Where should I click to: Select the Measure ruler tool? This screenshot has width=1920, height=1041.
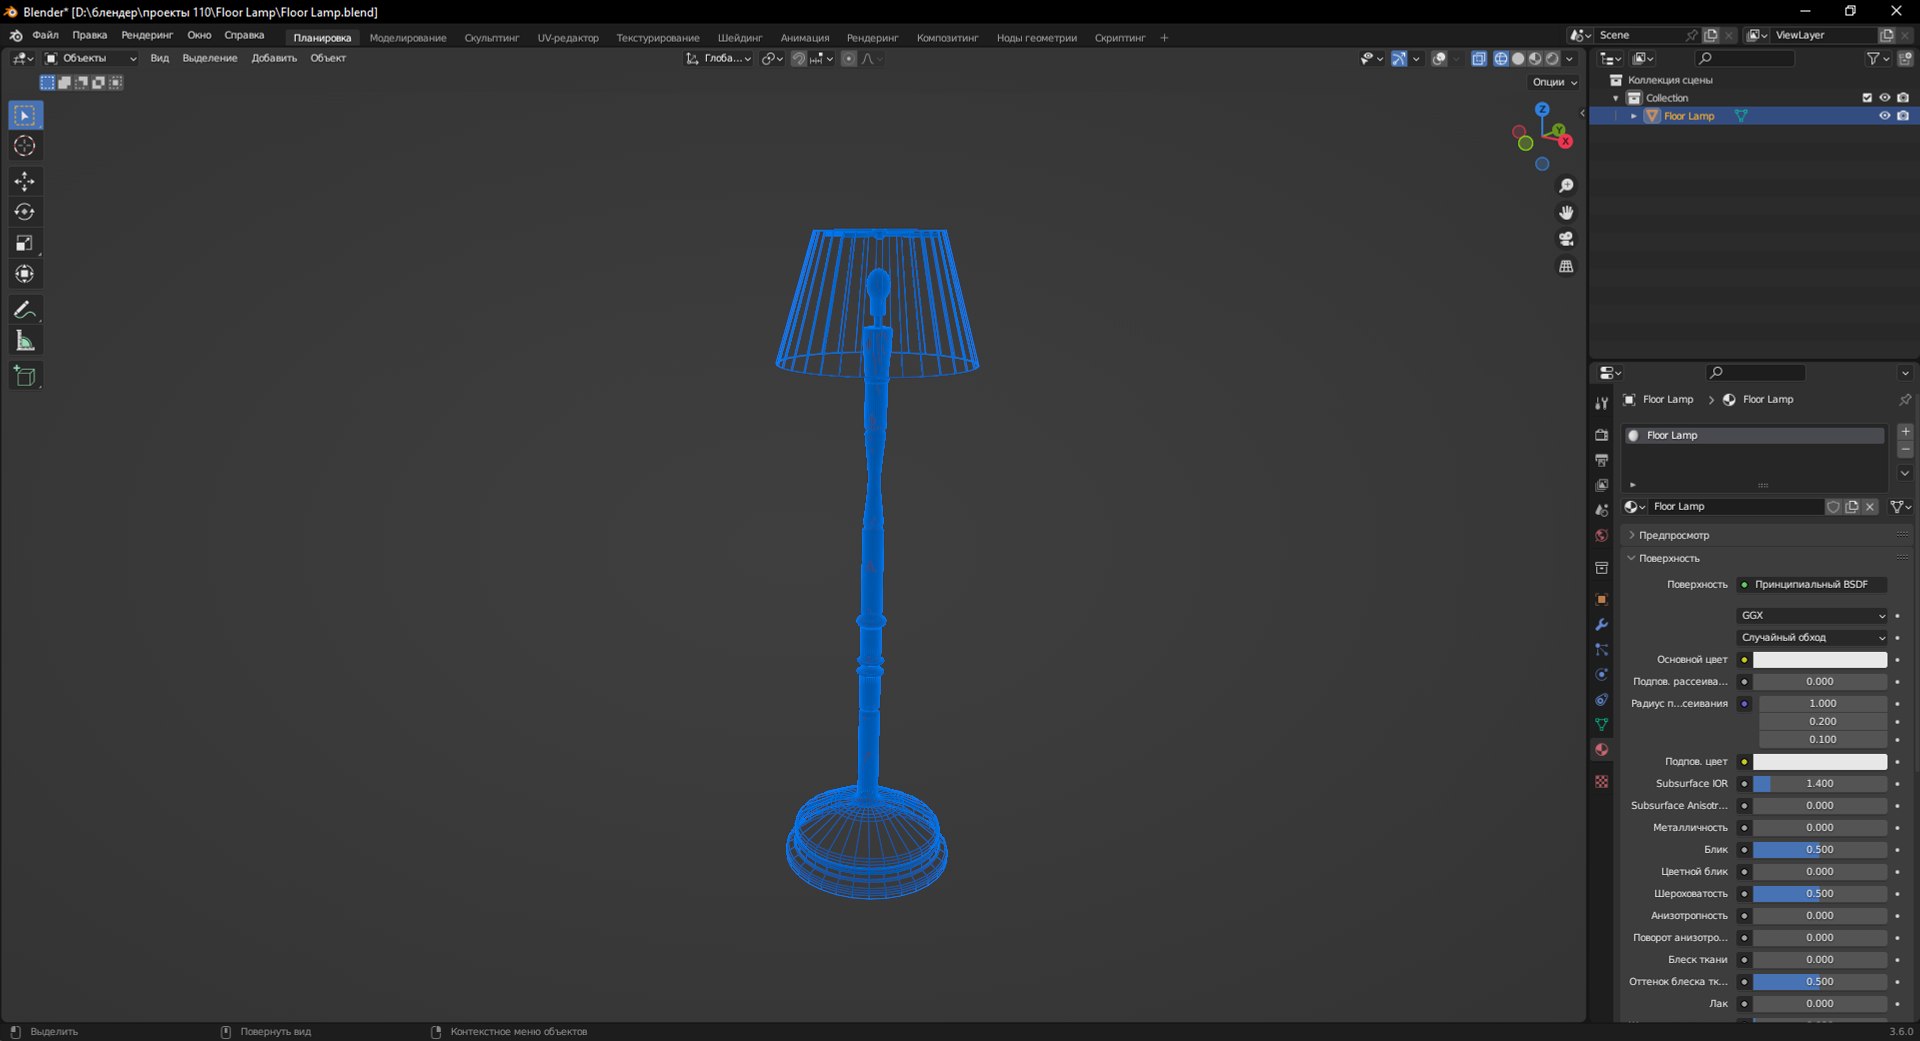click(x=25, y=341)
